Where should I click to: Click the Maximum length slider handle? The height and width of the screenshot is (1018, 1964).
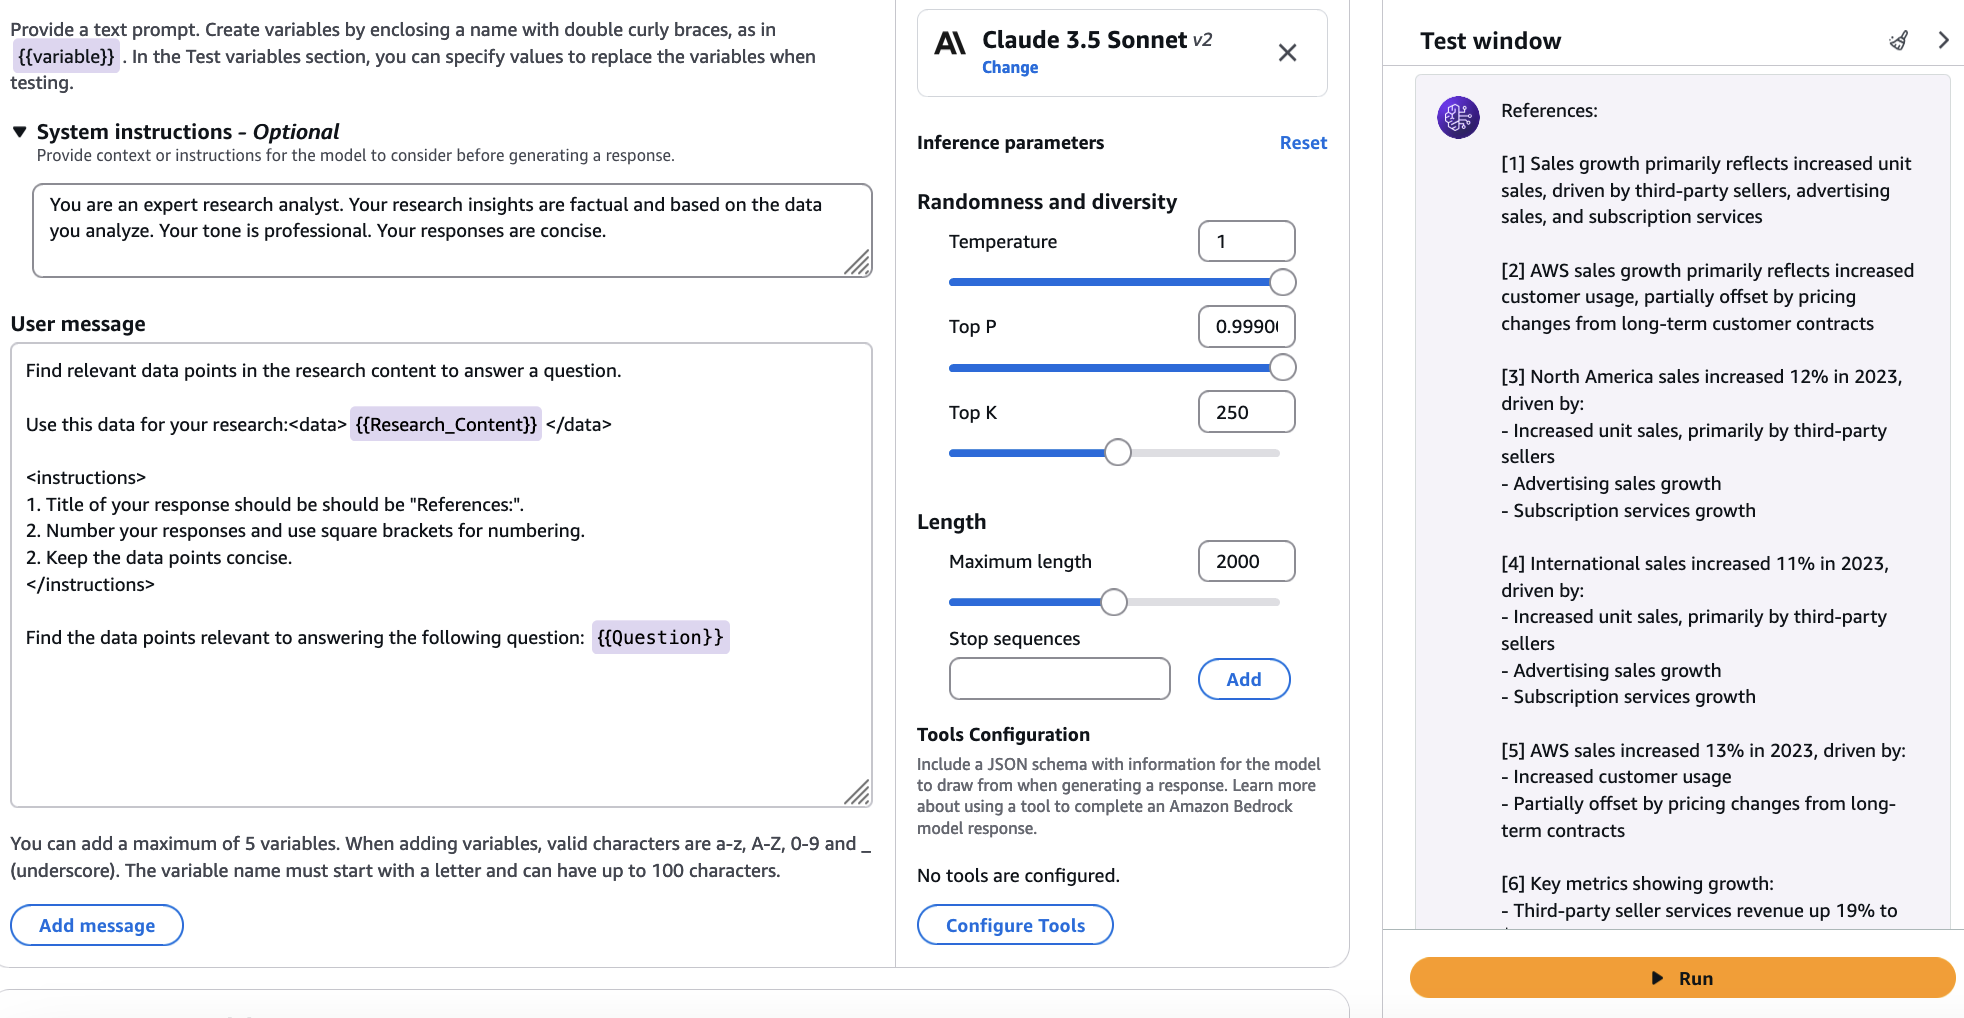(x=1114, y=602)
